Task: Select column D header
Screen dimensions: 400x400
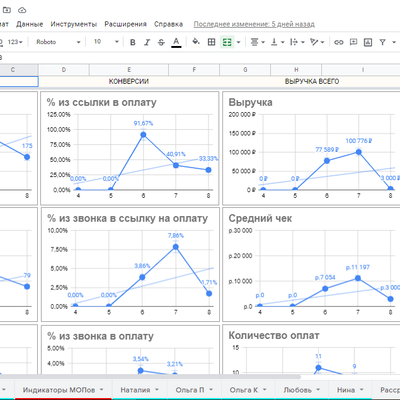Action: 64,70
